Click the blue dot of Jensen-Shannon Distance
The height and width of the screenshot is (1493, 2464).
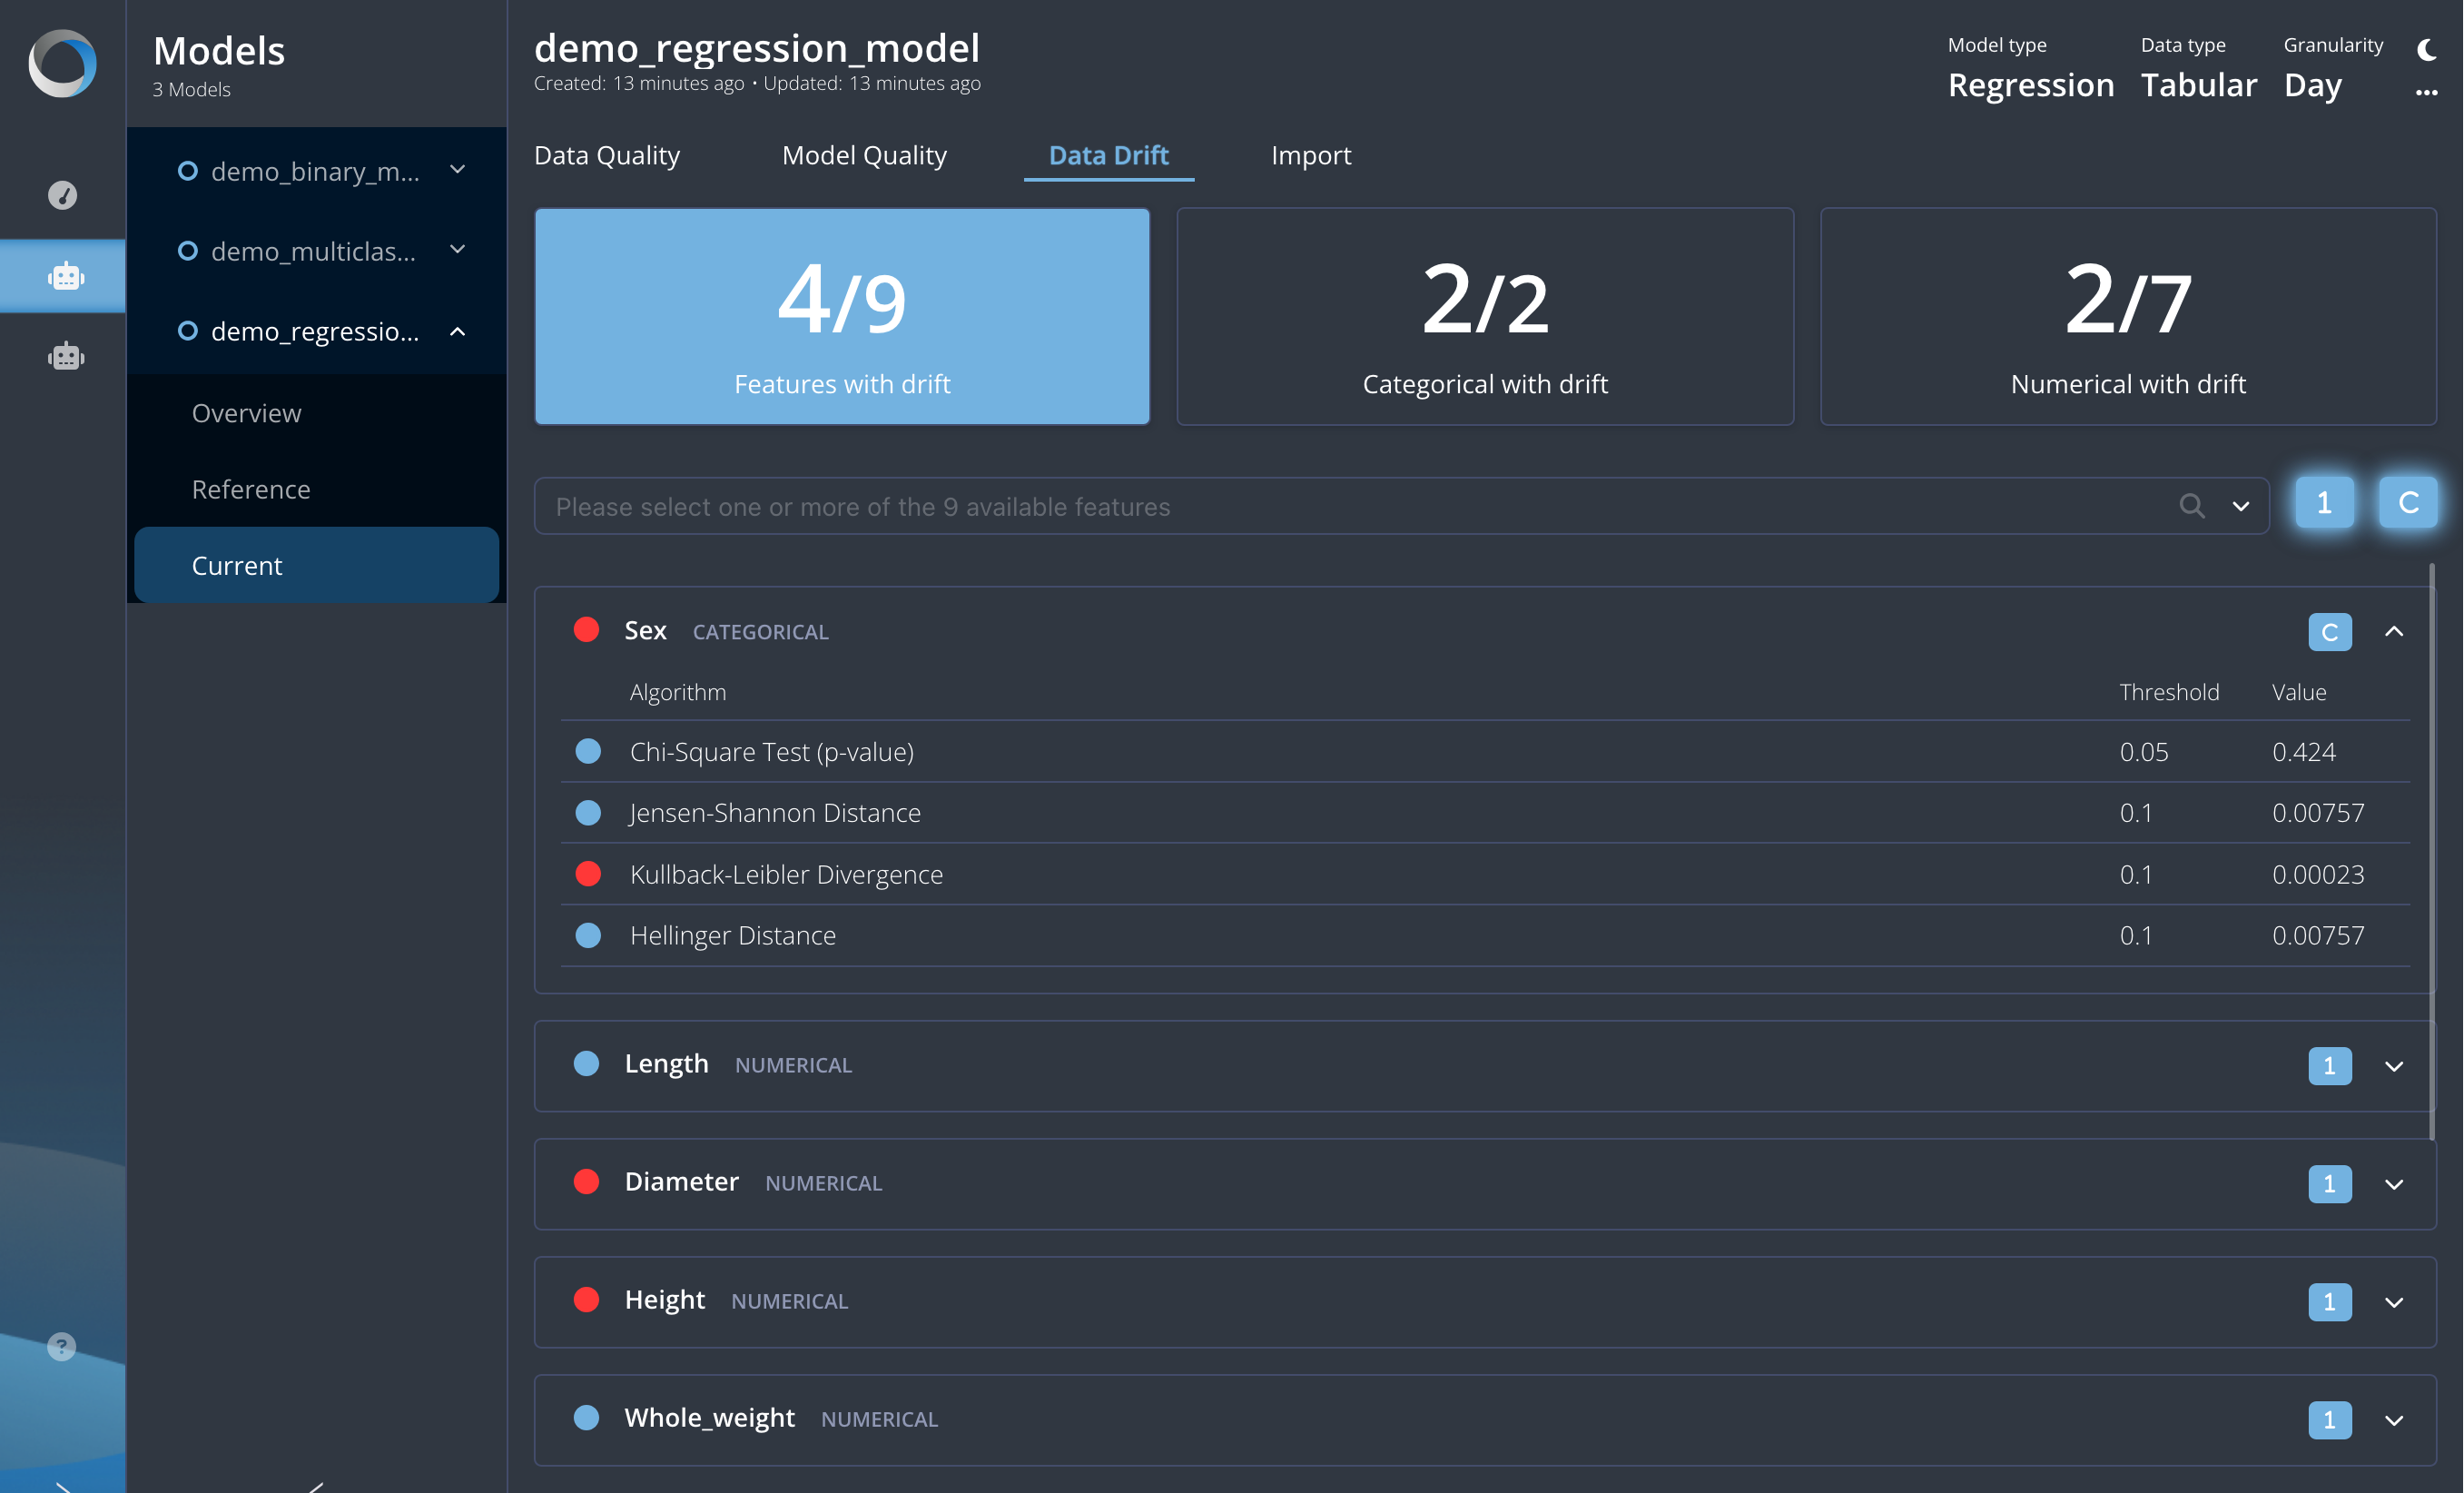click(x=589, y=813)
